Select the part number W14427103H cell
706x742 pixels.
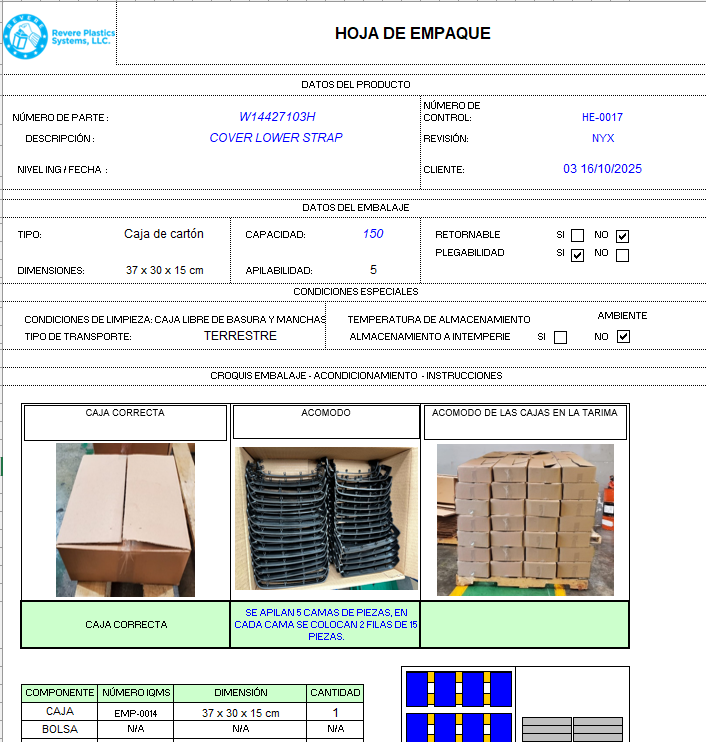click(277, 117)
